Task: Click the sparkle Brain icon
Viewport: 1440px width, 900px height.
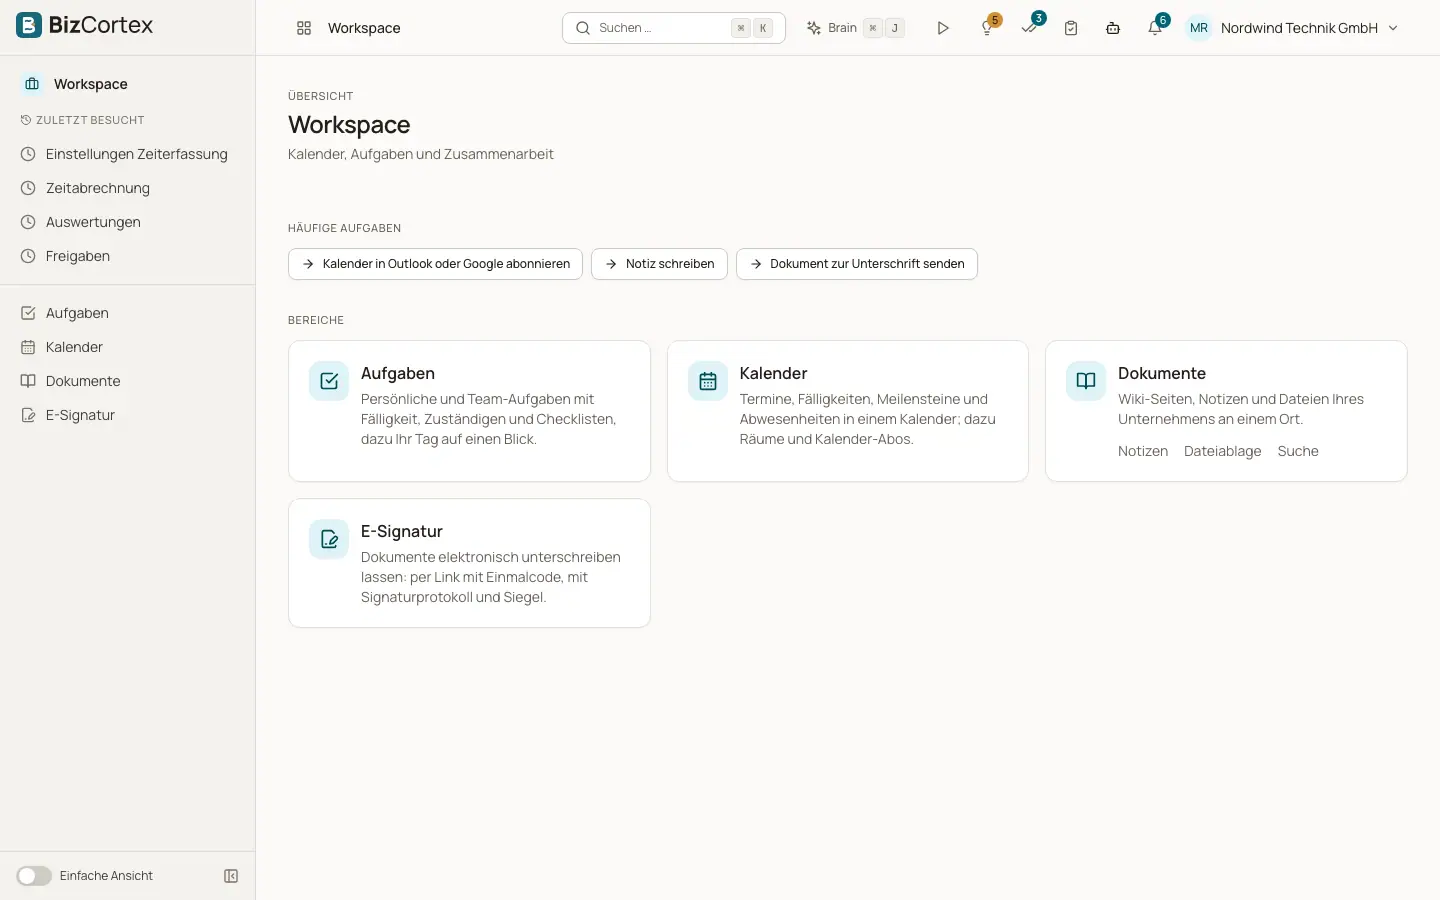Action: [x=814, y=28]
